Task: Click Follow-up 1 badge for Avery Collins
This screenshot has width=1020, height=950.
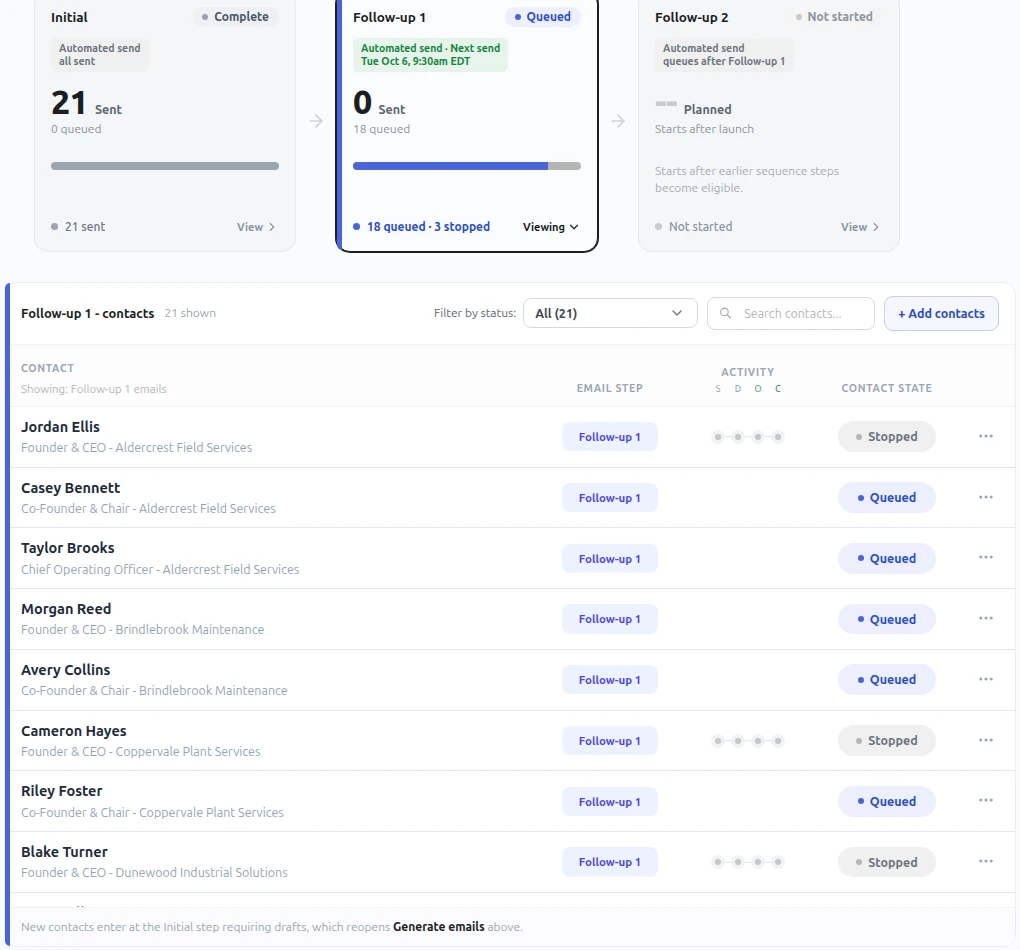Action: click(x=610, y=680)
